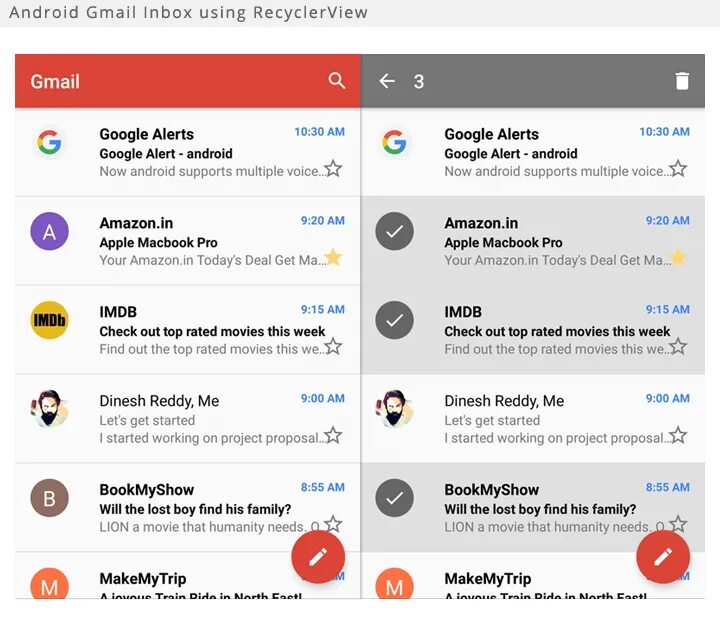Viewport: 720px width, 624px height.
Task: Tap 'Find out the top rated movies' preview left
Action: (212, 349)
